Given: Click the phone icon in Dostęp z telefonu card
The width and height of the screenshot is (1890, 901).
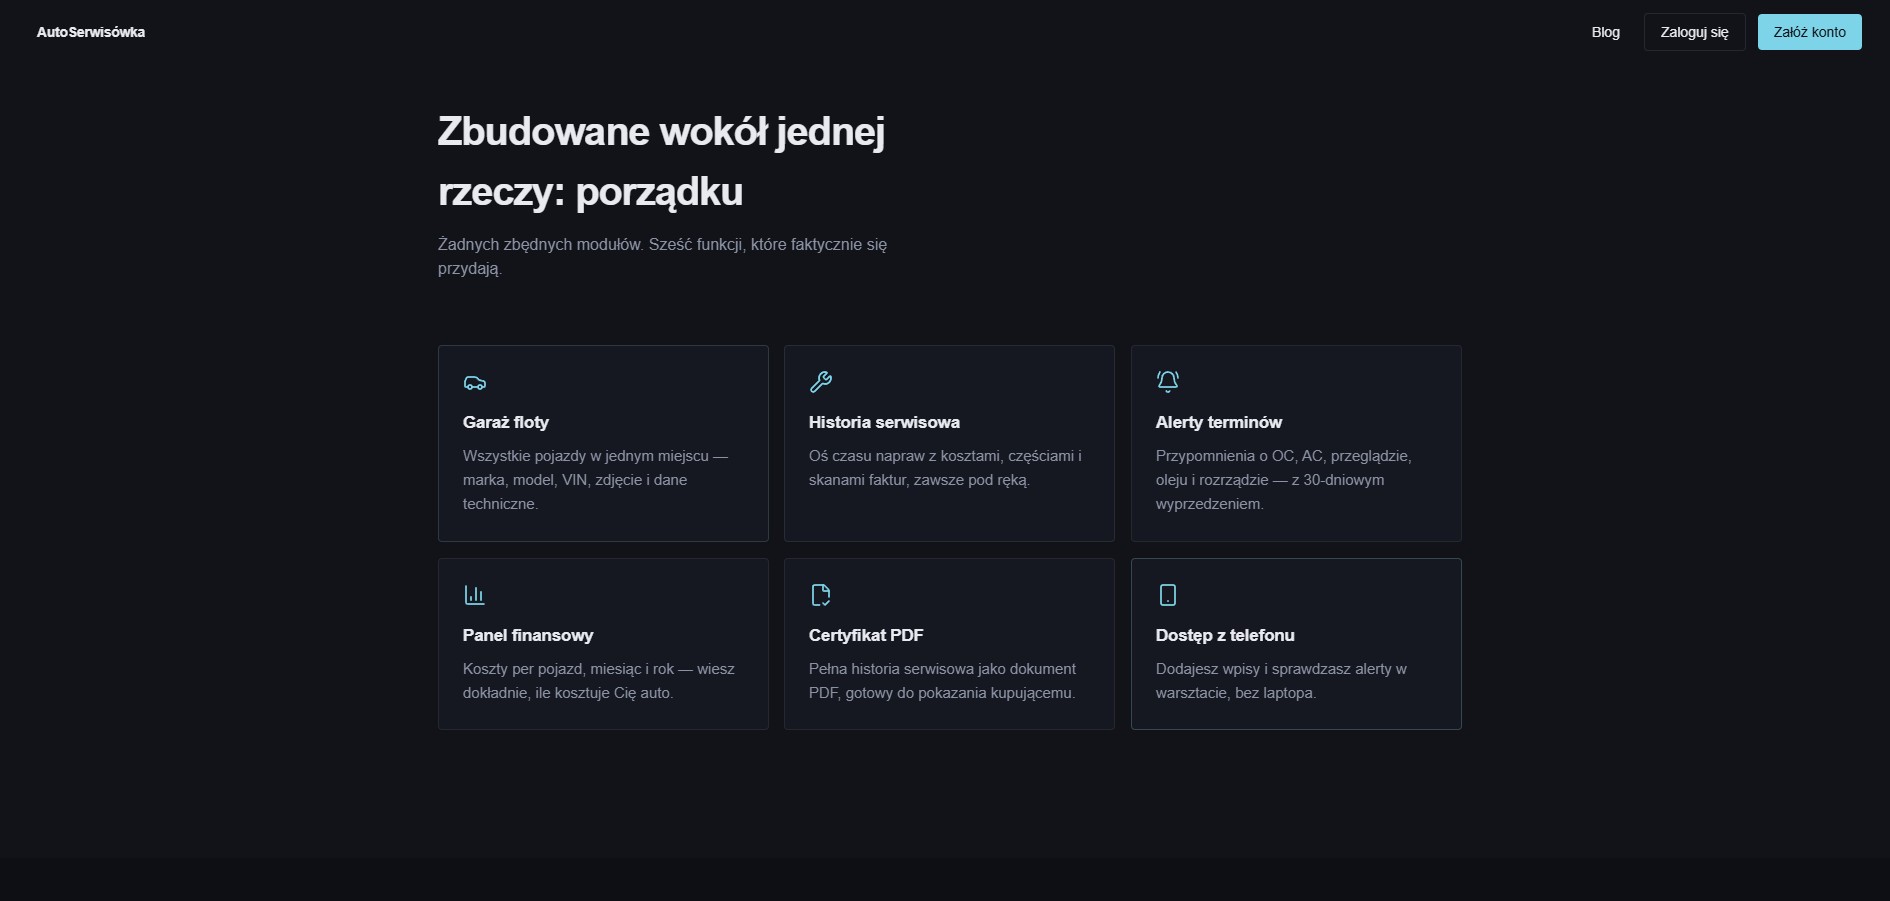Looking at the screenshot, I should [1168, 595].
